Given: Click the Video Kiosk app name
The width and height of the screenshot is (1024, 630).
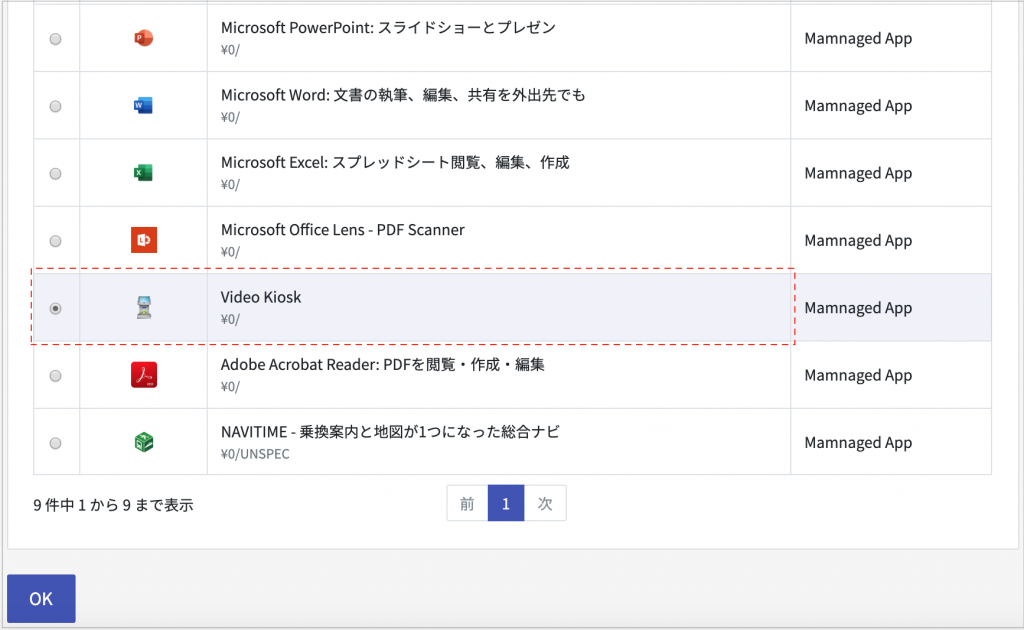Looking at the screenshot, I should (x=261, y=297).
